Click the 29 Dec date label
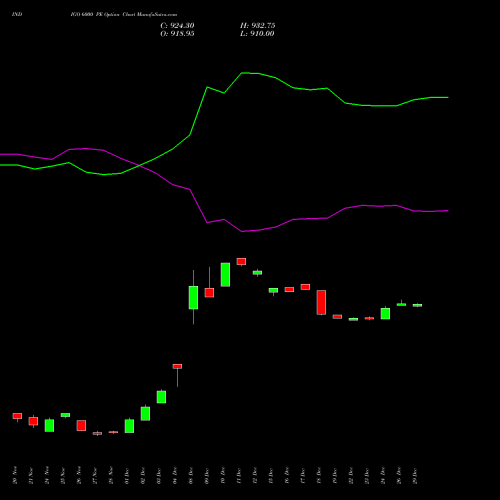 [x=415, y=476]
